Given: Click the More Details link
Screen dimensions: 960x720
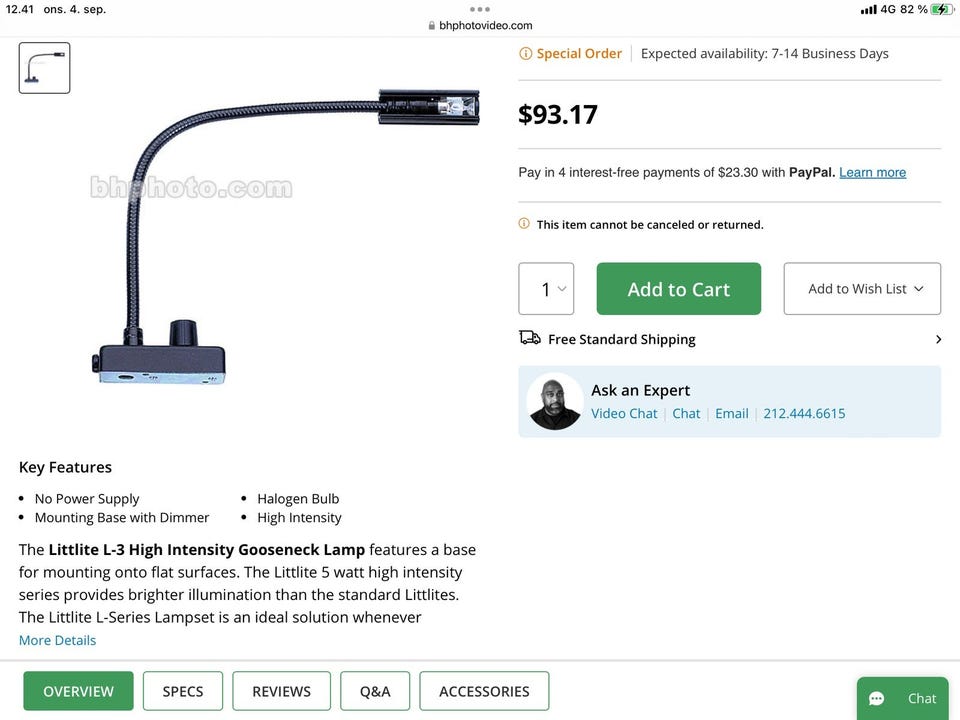Looking at the screenshot, I should (x=58, y=640).
